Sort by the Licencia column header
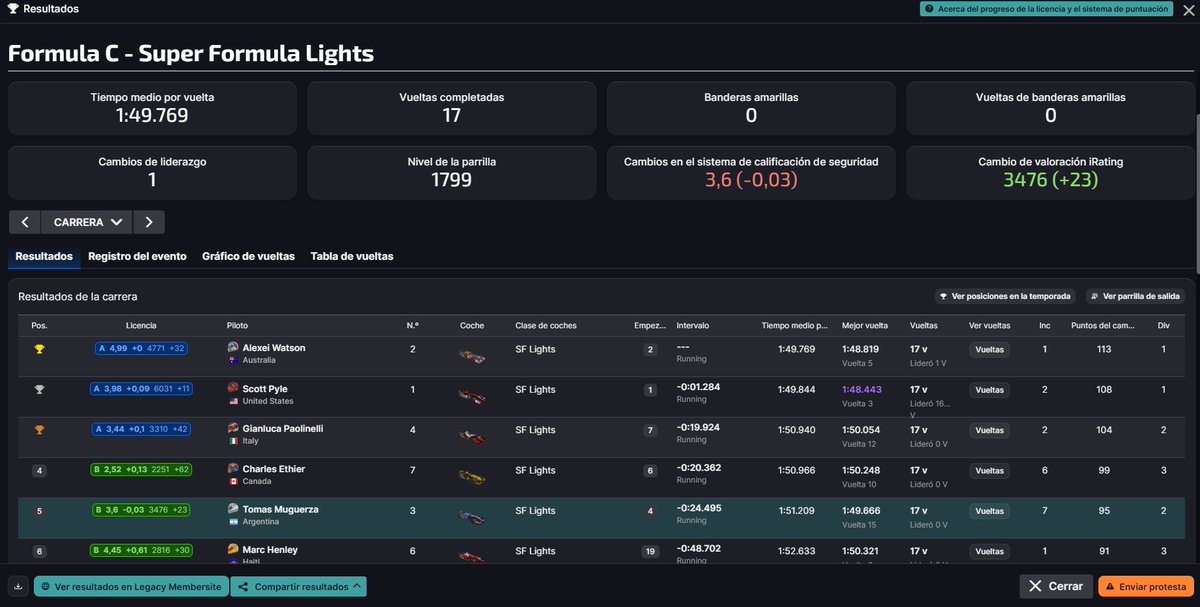The width and height of the screenshot is (1200, 607). pyautogui.click(x=141, y=325)
